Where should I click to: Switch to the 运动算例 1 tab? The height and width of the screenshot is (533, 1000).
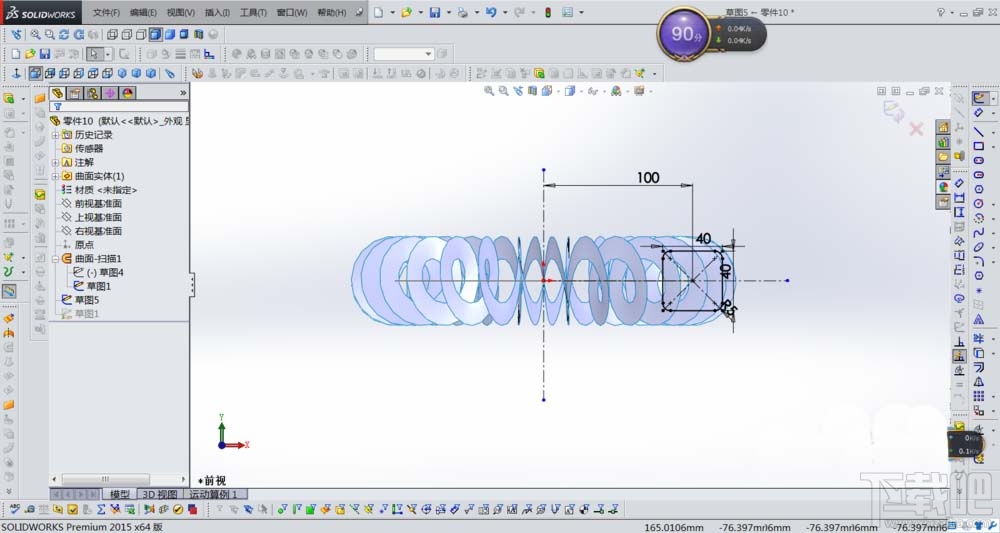pyautogui.click(x=215, y=494)
